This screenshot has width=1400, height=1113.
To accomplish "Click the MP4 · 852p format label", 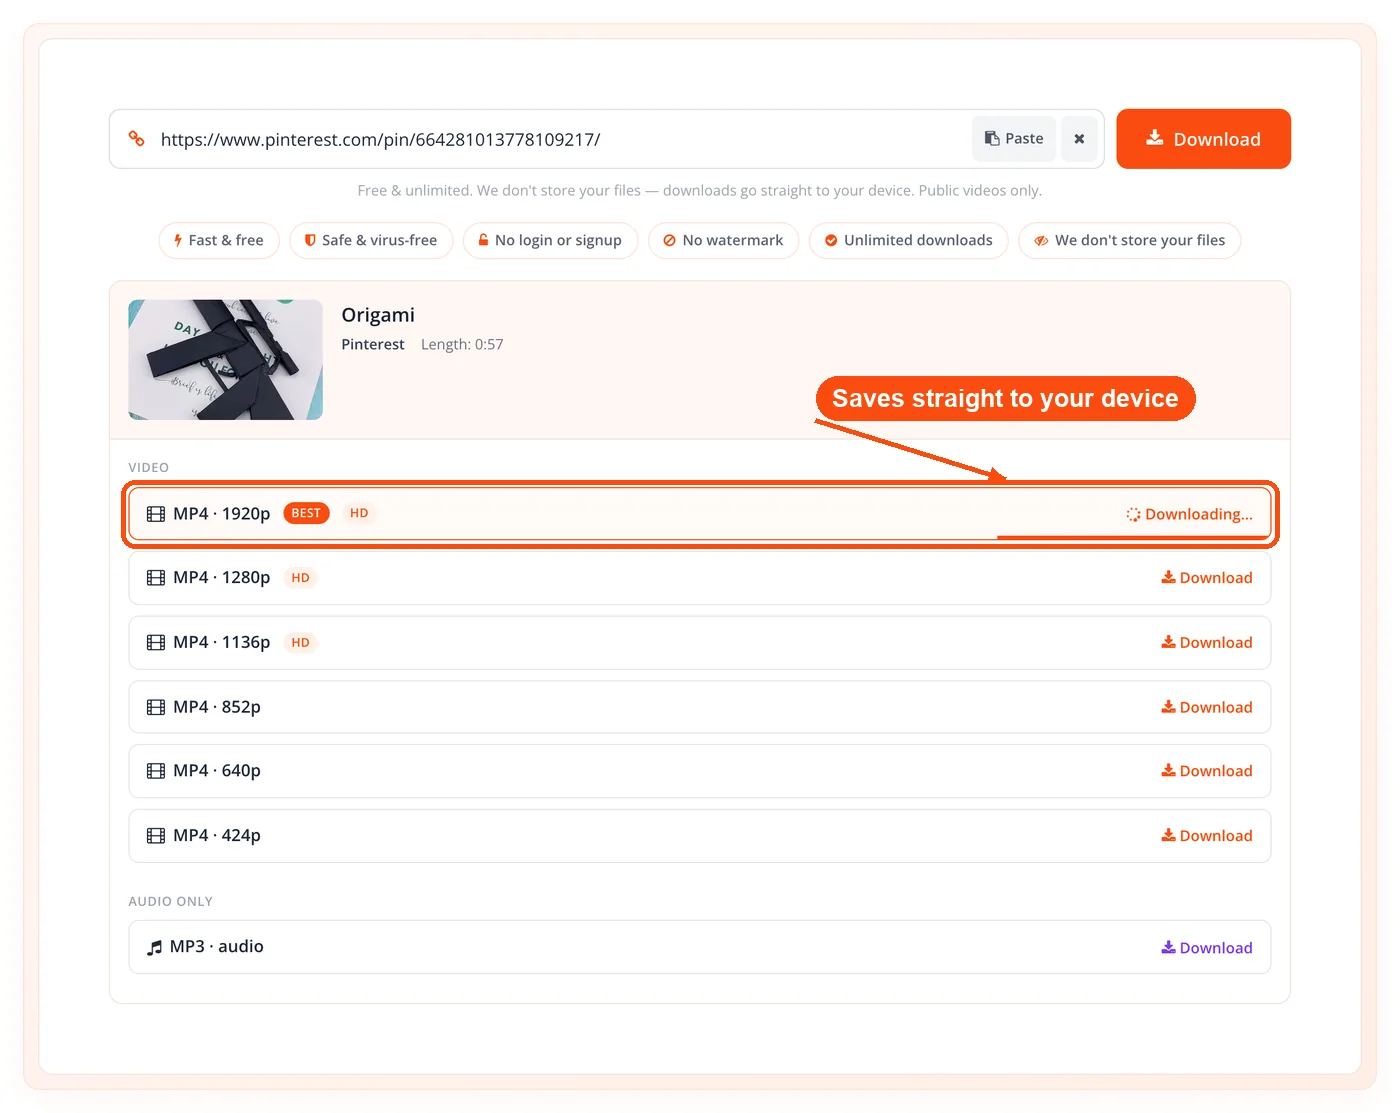I will [x=217, y=707].
